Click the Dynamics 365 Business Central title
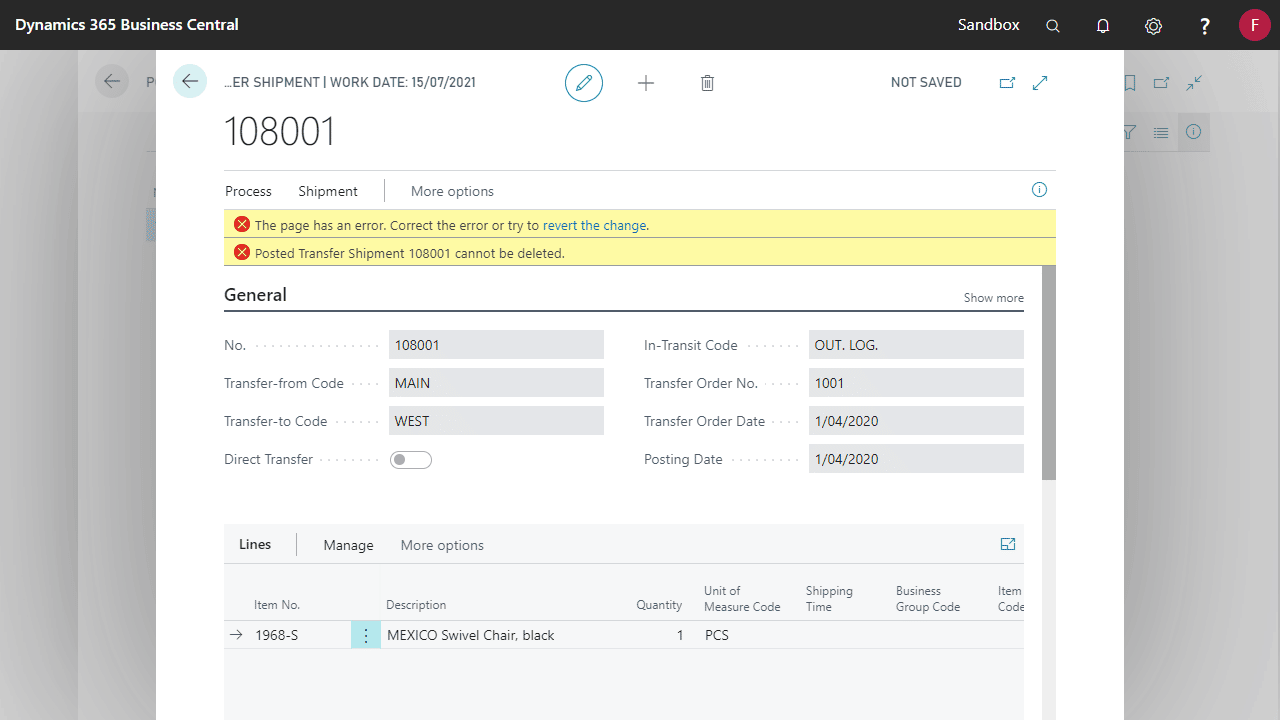The width and height of the screenshot is (1280, 720). tap(127, 25)
